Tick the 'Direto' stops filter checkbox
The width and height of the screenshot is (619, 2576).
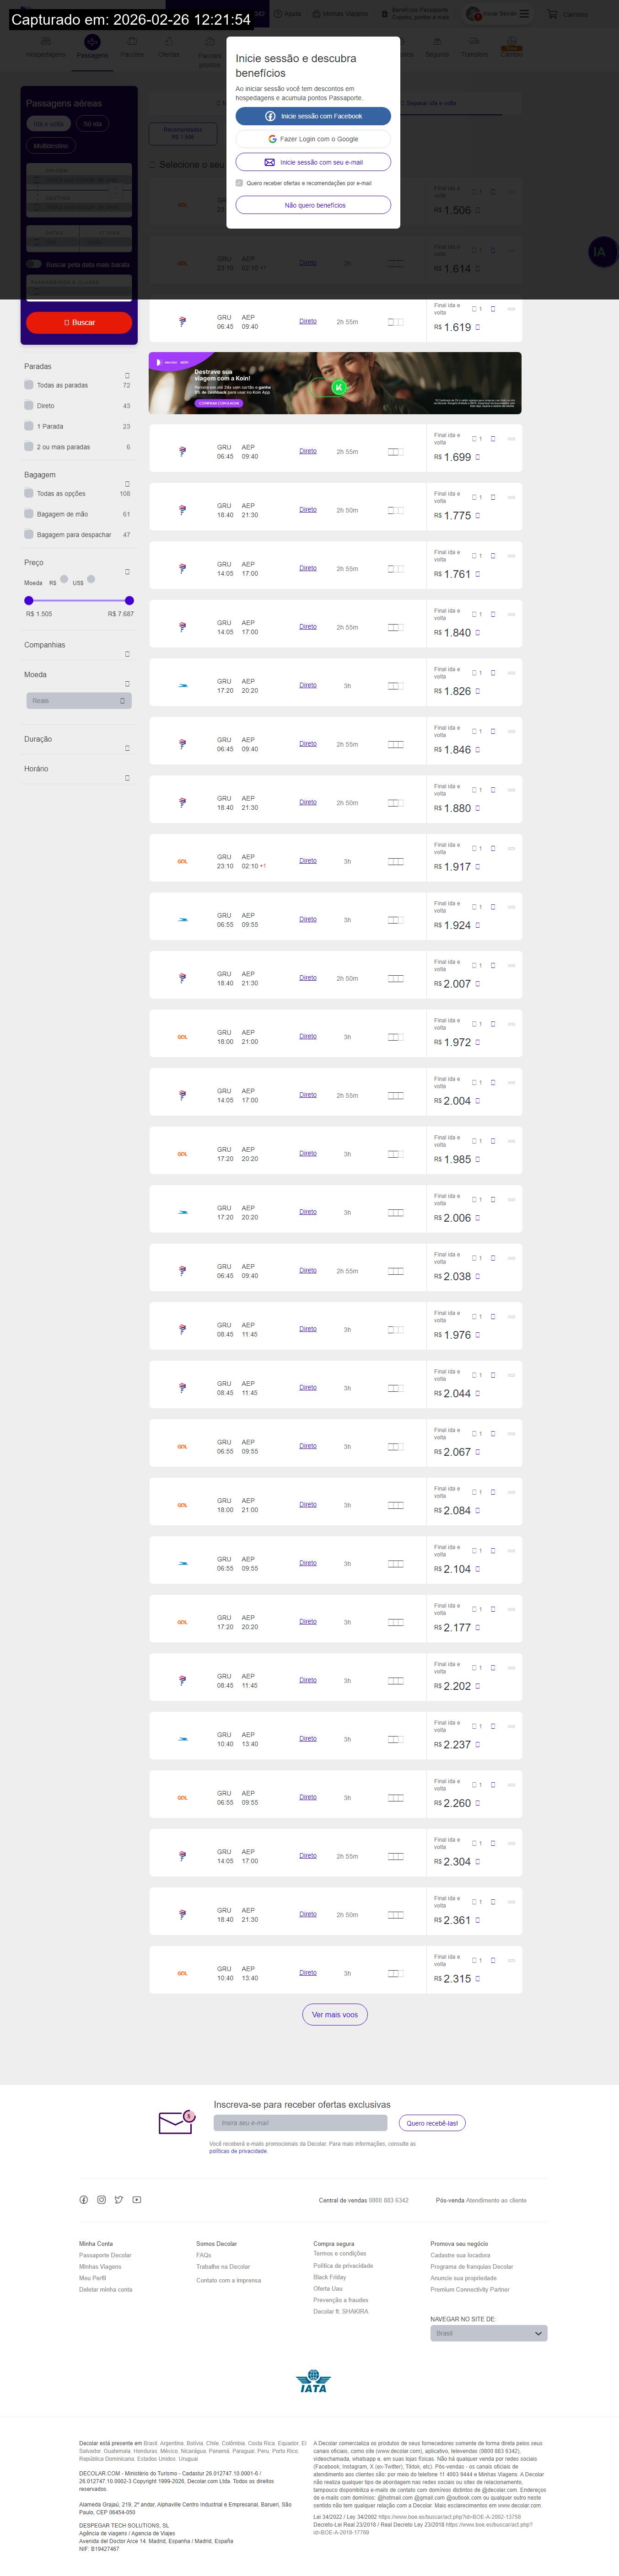(29, 406)
